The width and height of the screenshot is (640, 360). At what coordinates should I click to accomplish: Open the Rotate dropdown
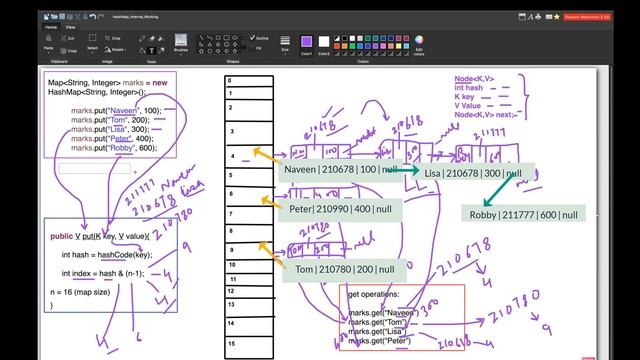[x=115, y=50]
